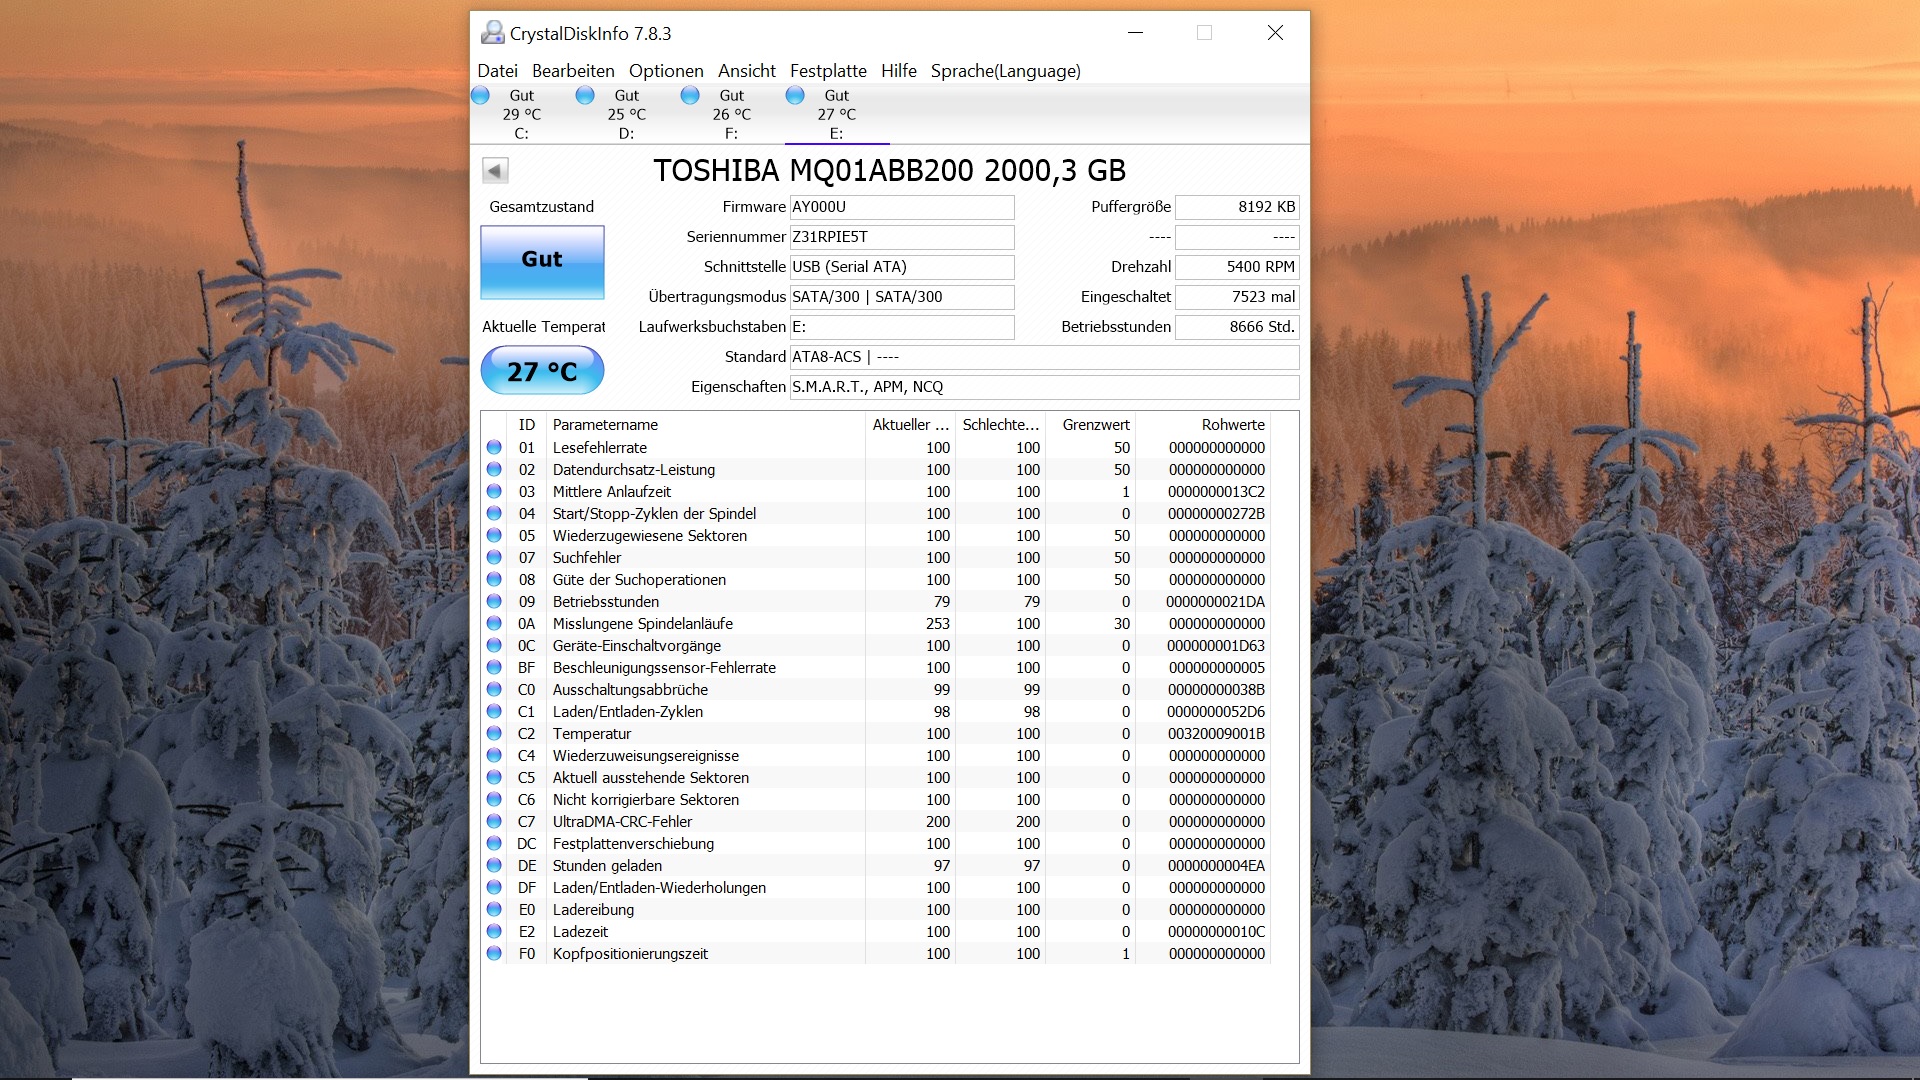Click status orb for Kopfpositionierungszeit row
This screenshot has height=1080, width=1920.
[x=494, y=953]
